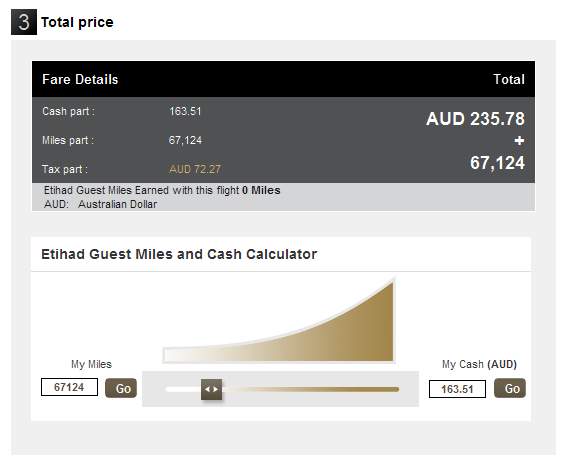Click the AUD: Australian Dollar note

[100, 204]
